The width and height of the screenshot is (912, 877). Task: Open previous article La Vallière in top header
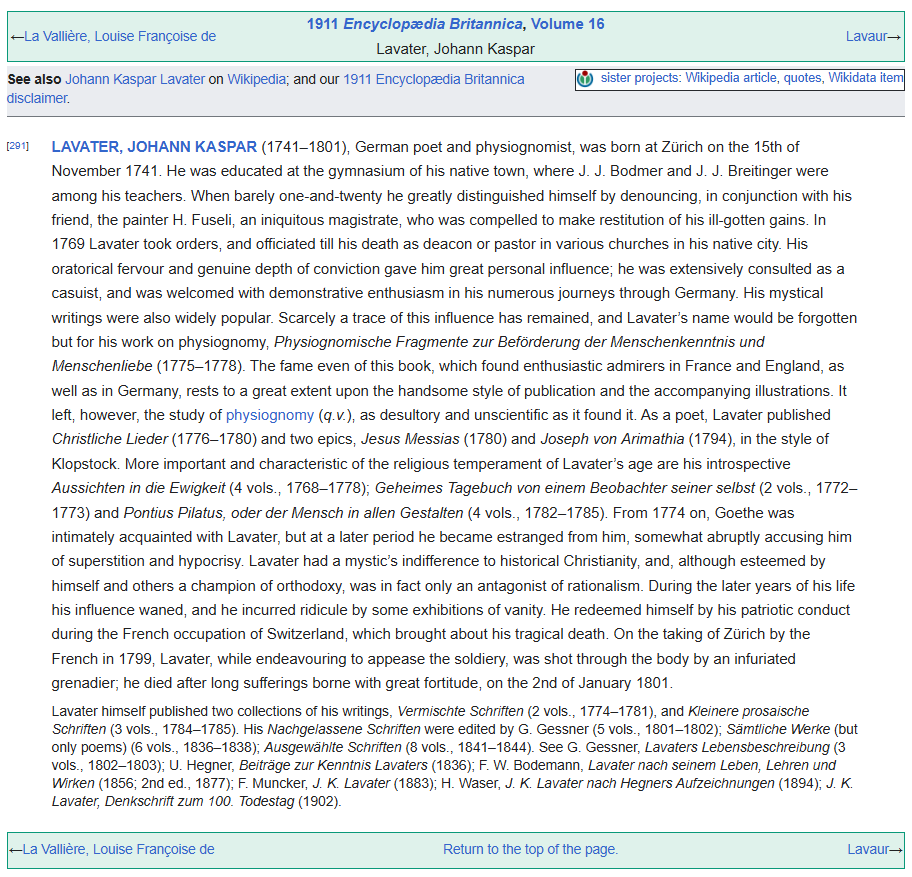pyautogui.click(x=120, y=36)
